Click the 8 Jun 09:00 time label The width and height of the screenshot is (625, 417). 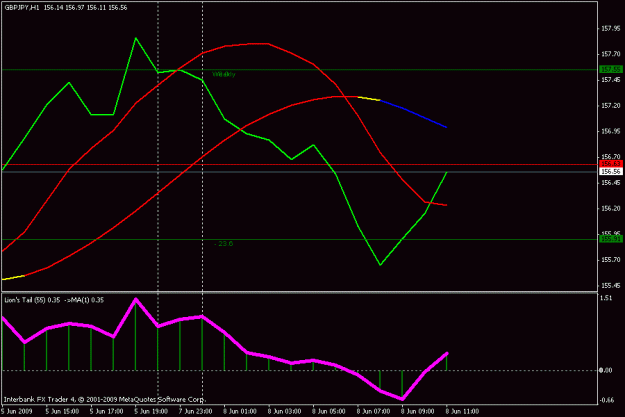(418, 411)
